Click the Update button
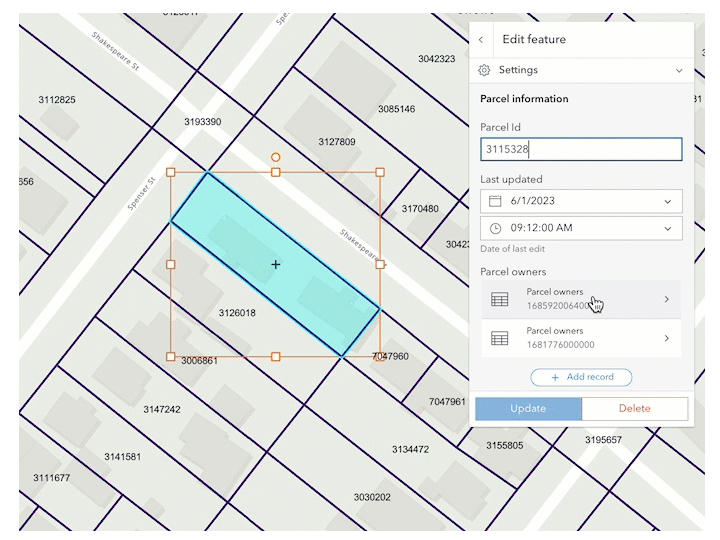Viewport: 720px width, 540px height. pos(528,409)
